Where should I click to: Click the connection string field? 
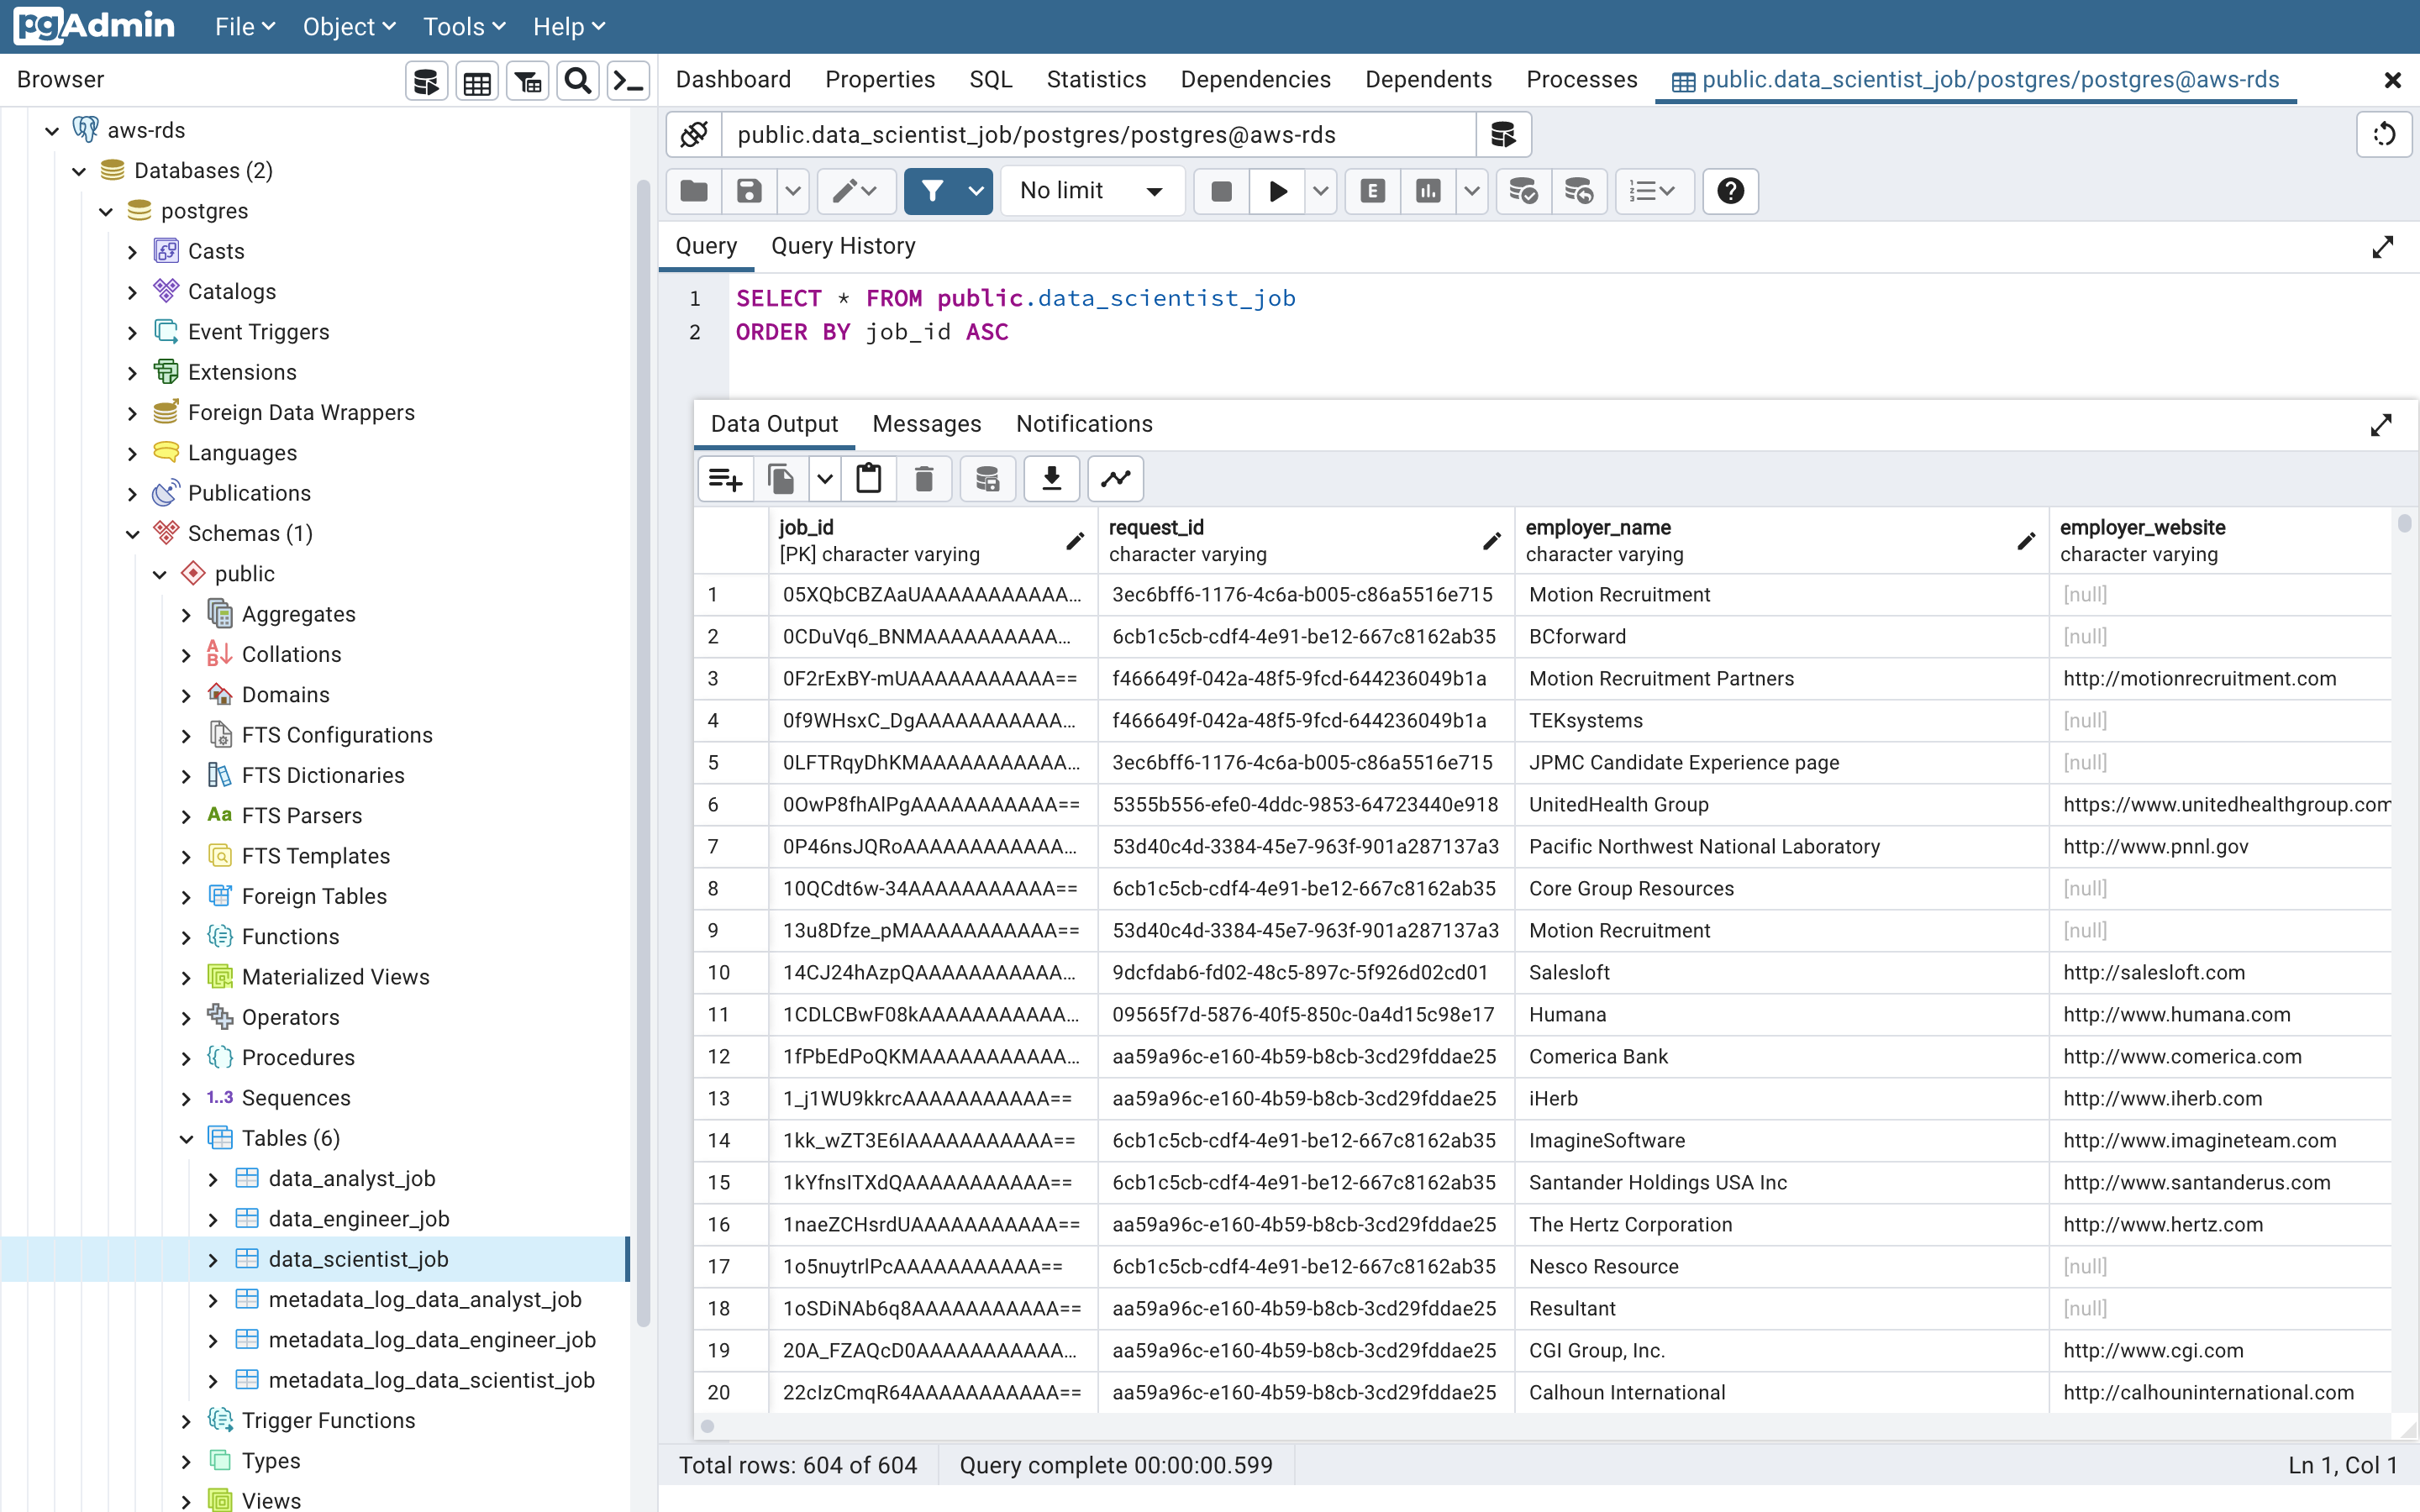[1098, 134]
